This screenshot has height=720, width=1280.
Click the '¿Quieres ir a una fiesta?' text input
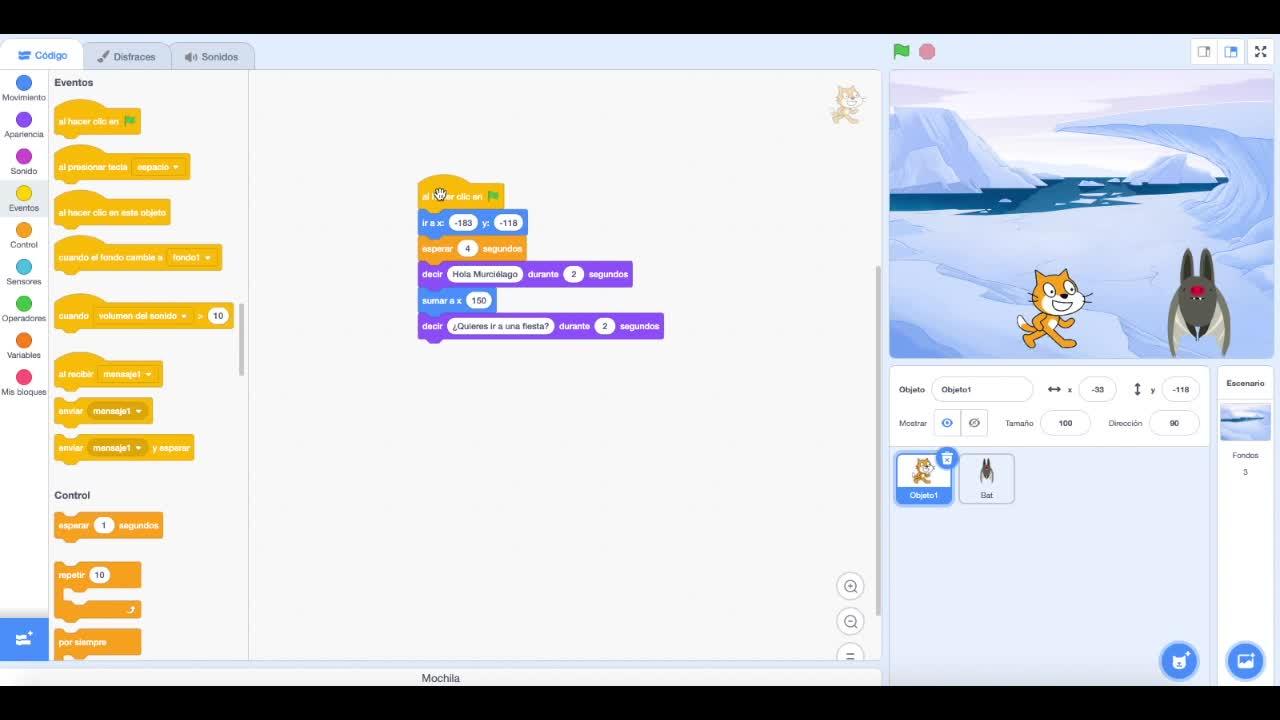(x=501, y=326)
